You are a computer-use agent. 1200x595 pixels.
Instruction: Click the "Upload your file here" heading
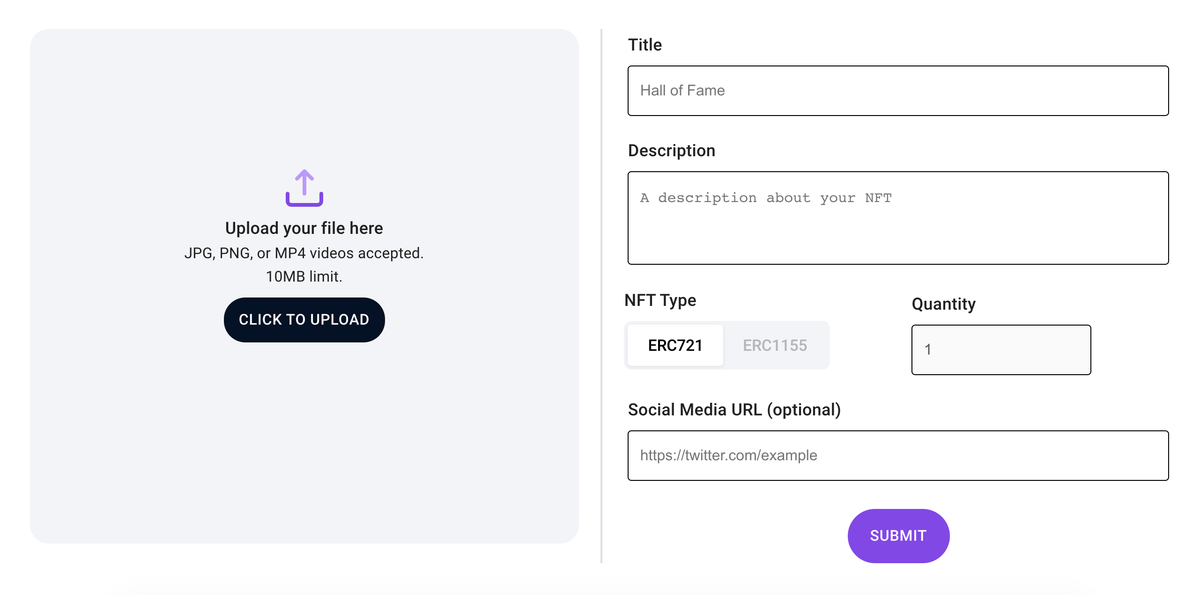tap(304, 228)
